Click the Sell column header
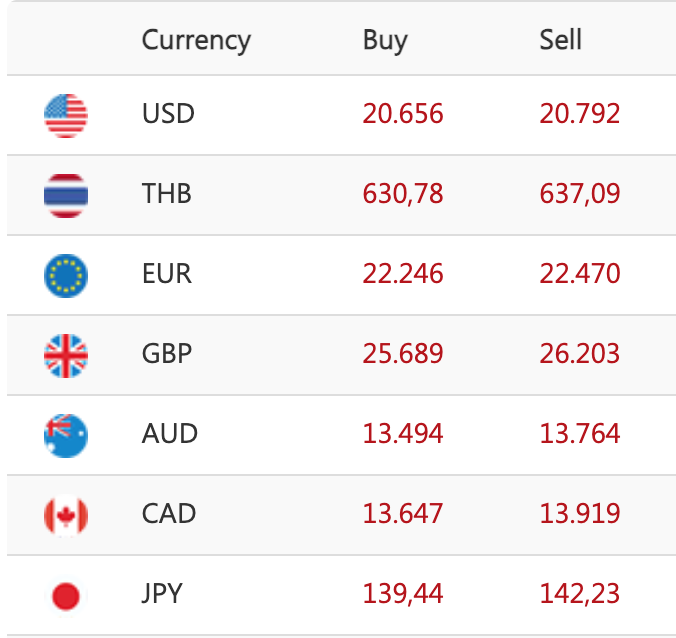 click(560, 40)
